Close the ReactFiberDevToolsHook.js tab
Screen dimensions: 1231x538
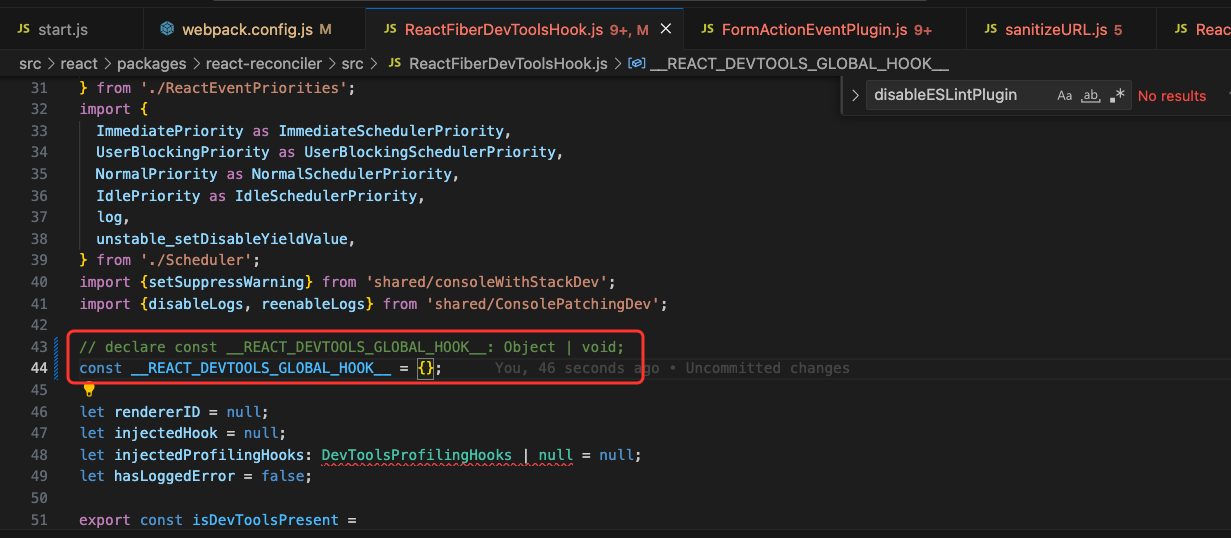point(666,30)
